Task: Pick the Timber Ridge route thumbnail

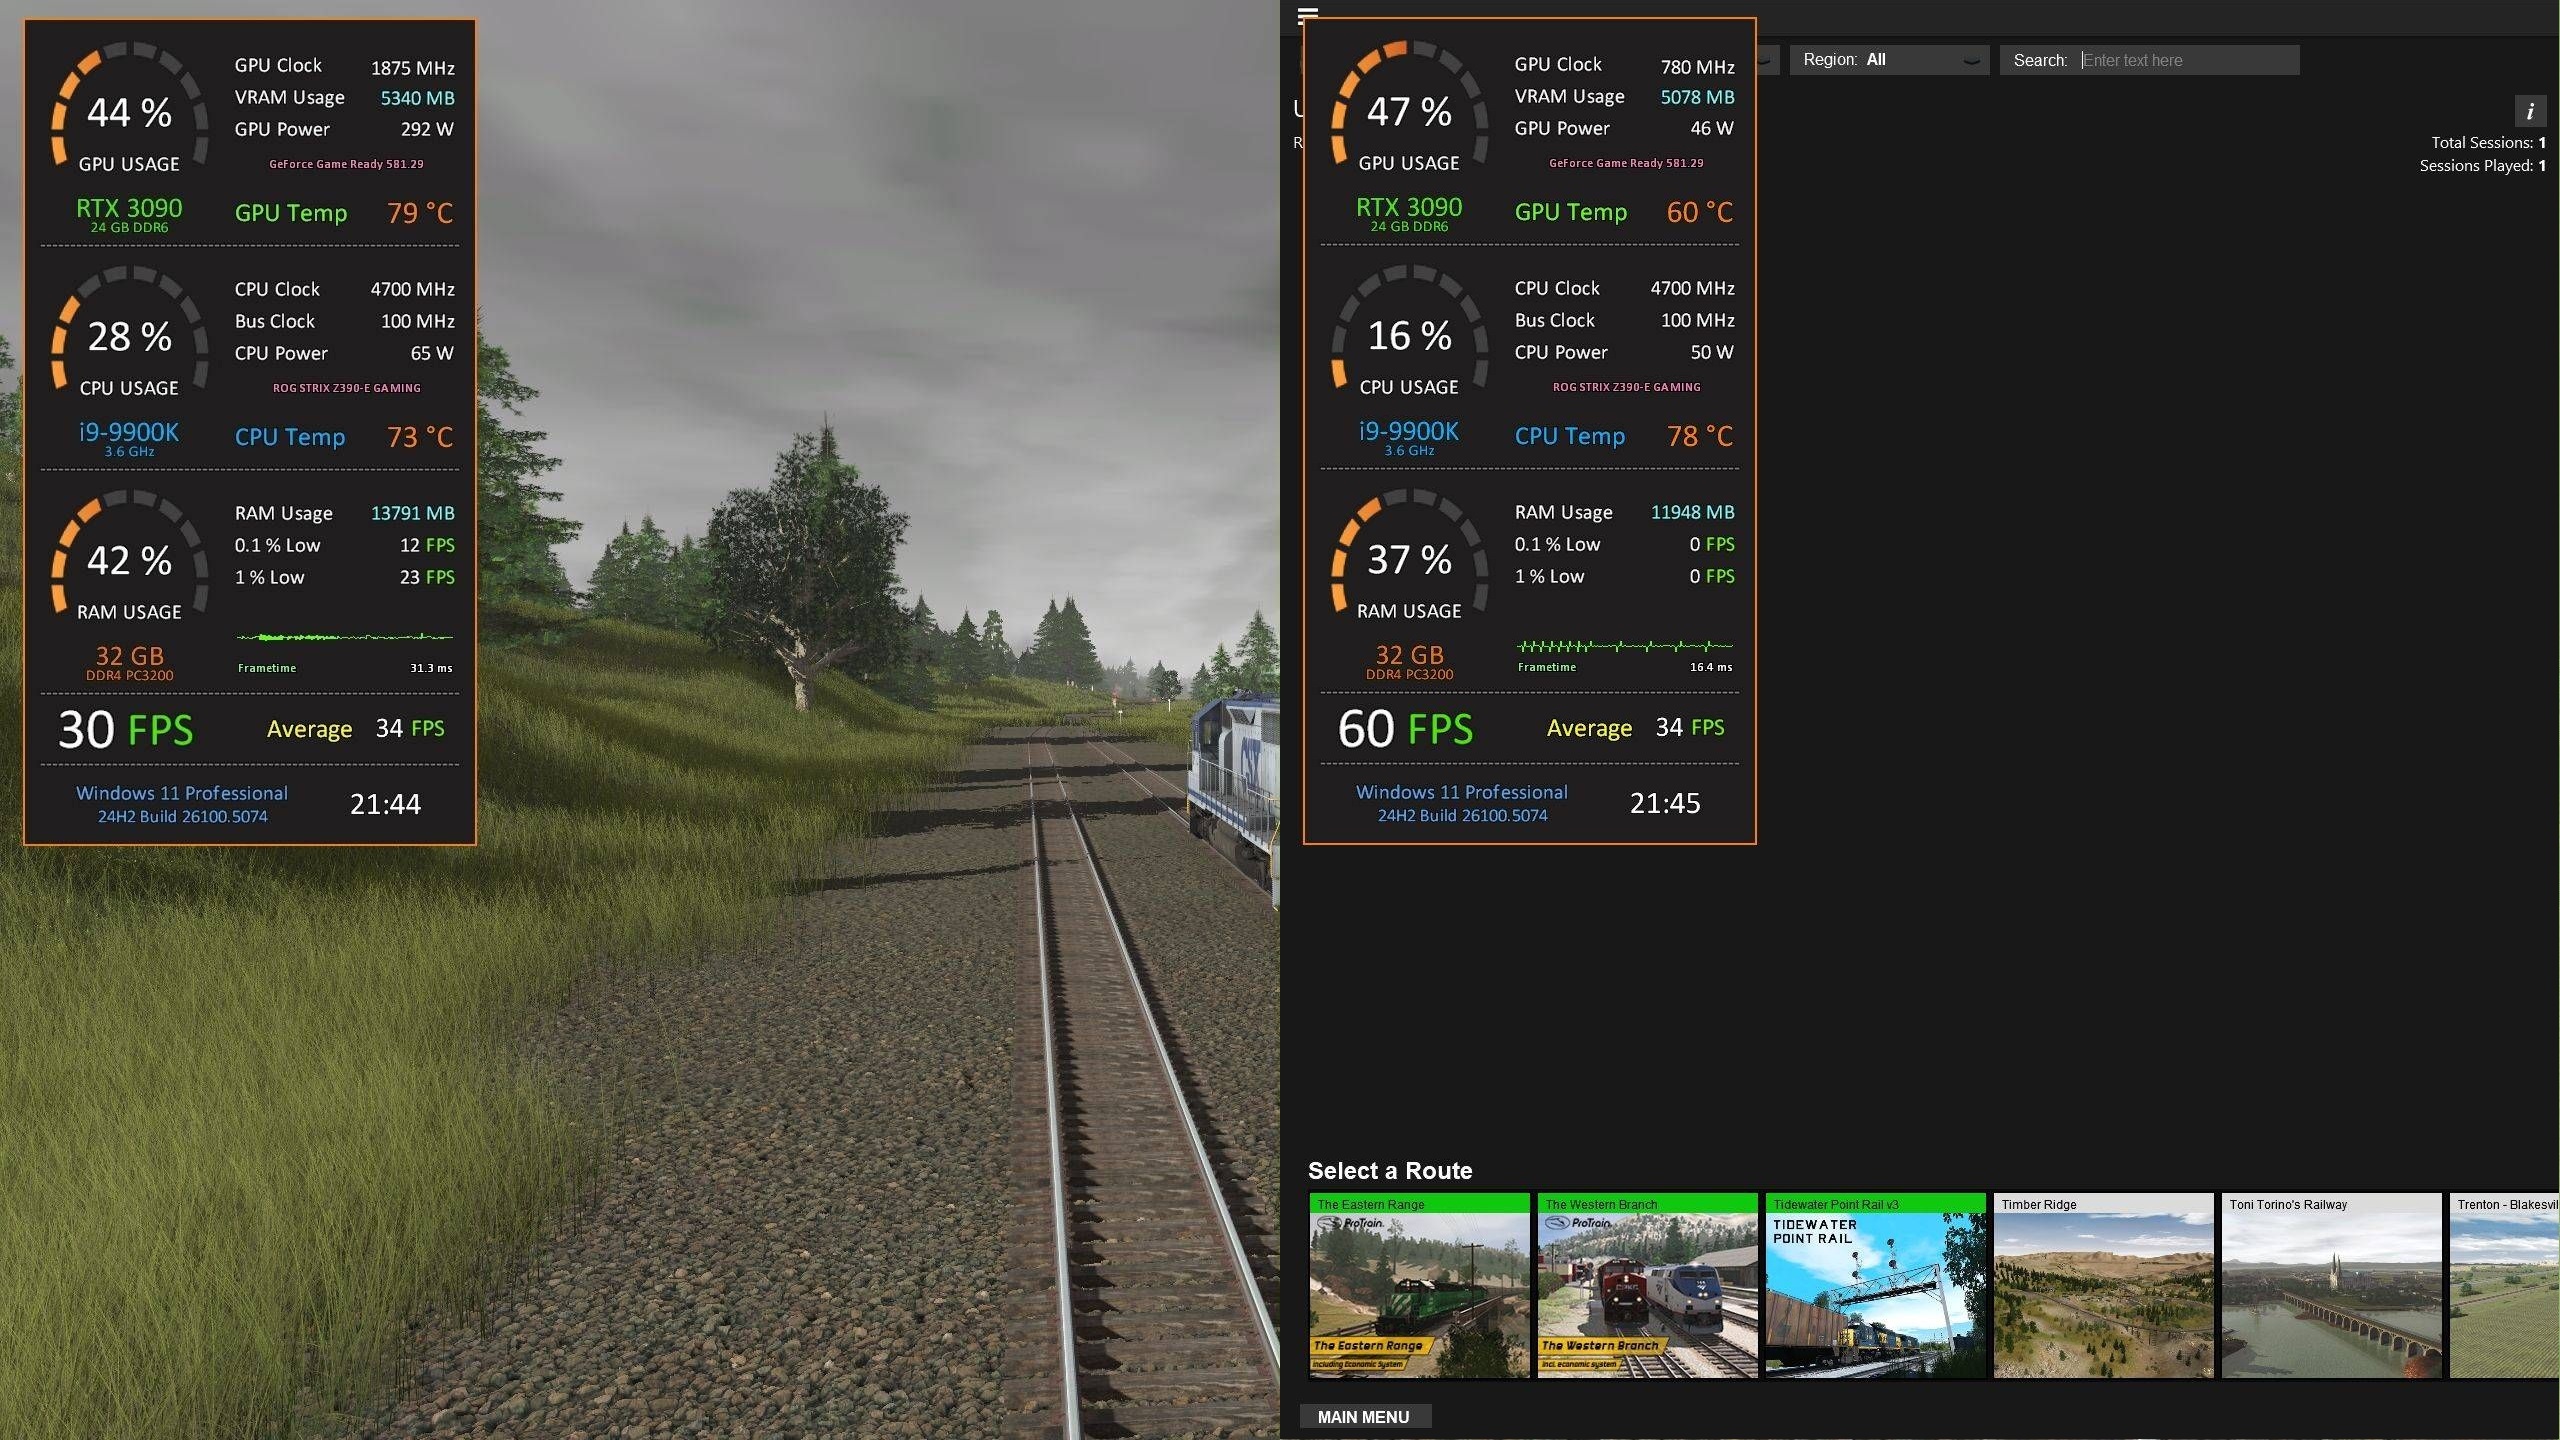Action: [x=2103, y=1286]
